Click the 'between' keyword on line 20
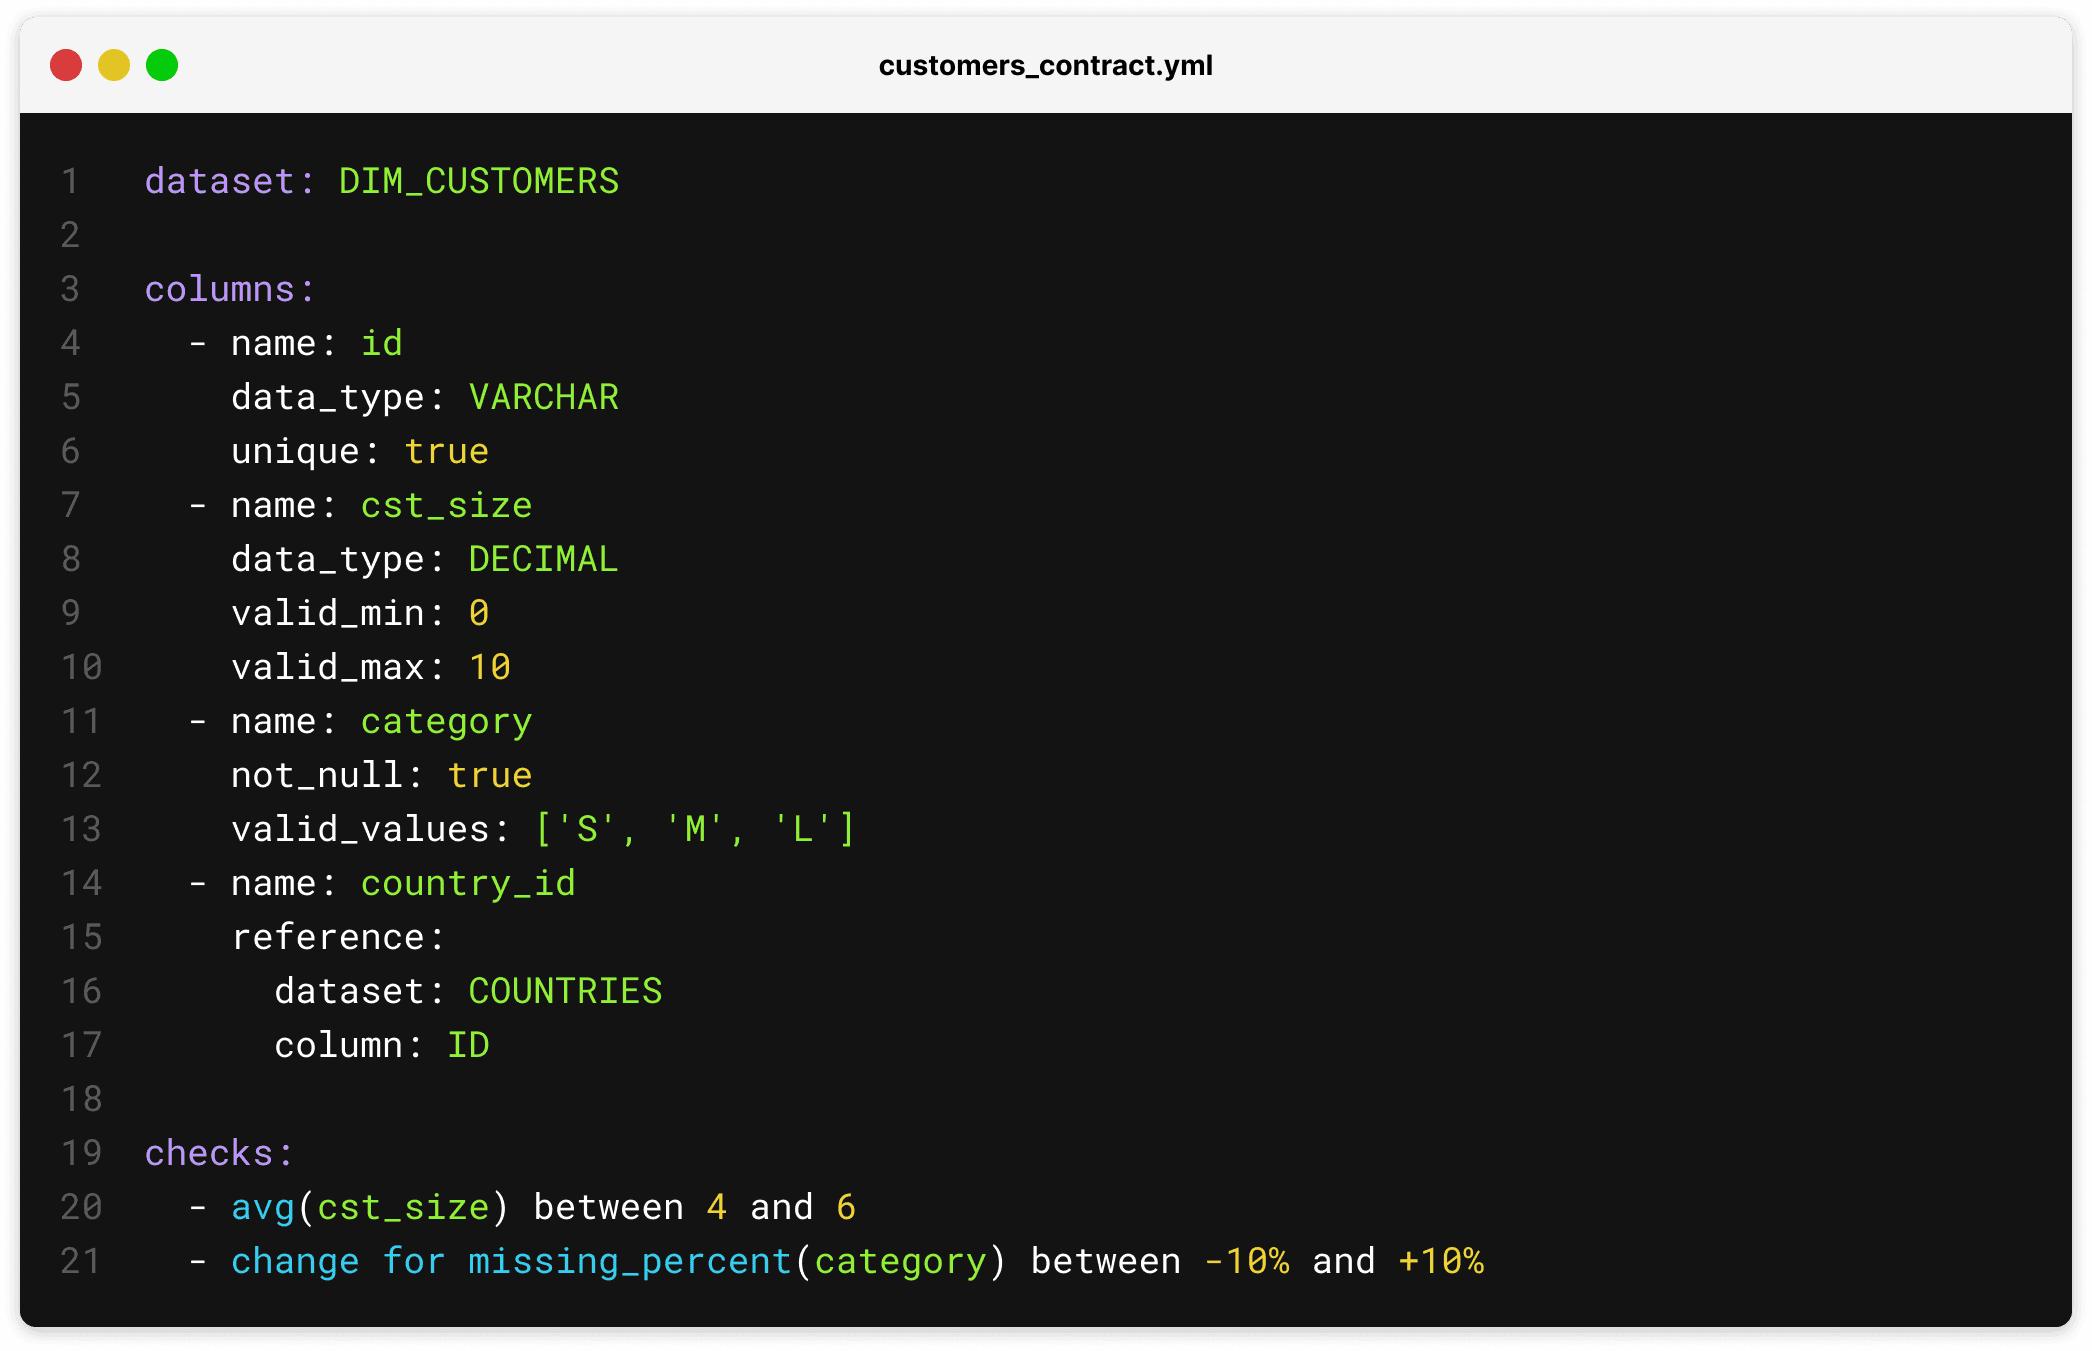Viewport: 2092px width, 1351px height. click(x=609, y=1207)
